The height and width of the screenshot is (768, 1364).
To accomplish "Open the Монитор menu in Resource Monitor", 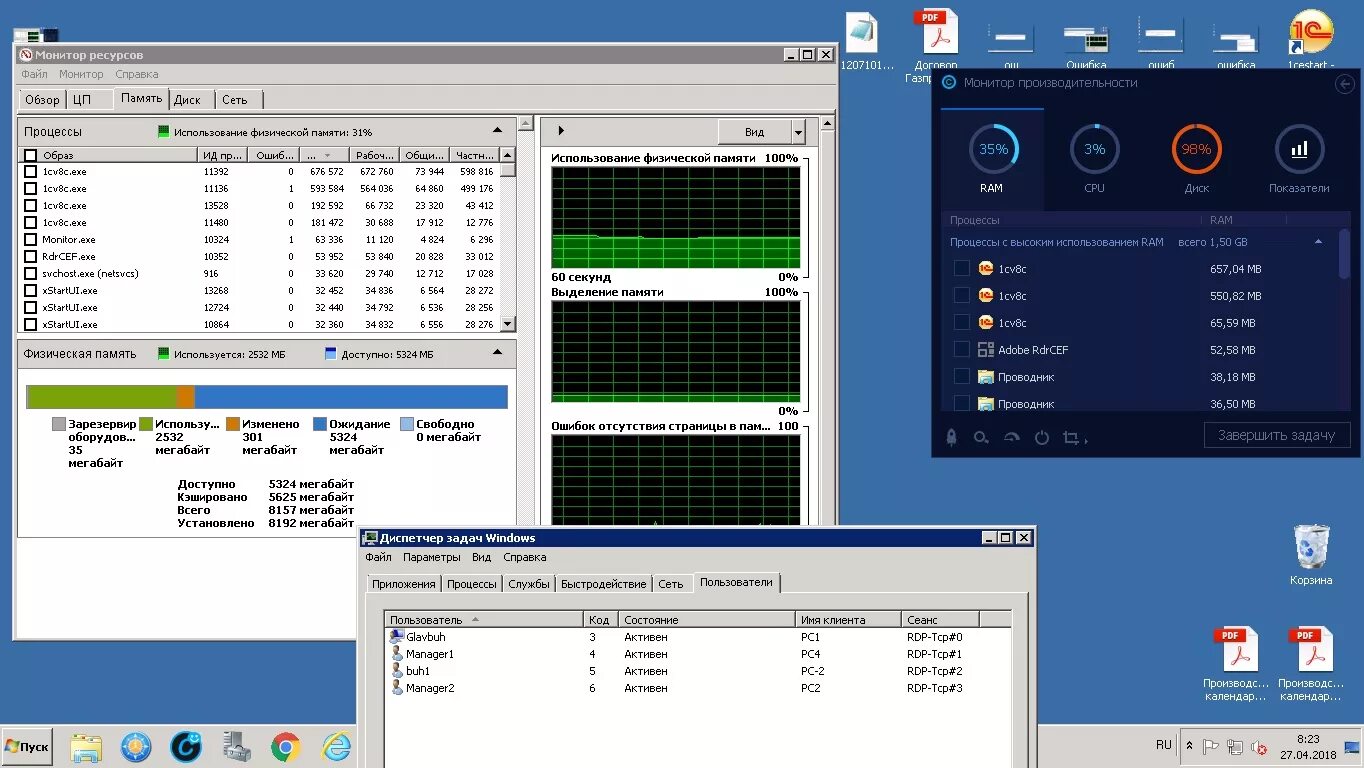I will point(81,74).
